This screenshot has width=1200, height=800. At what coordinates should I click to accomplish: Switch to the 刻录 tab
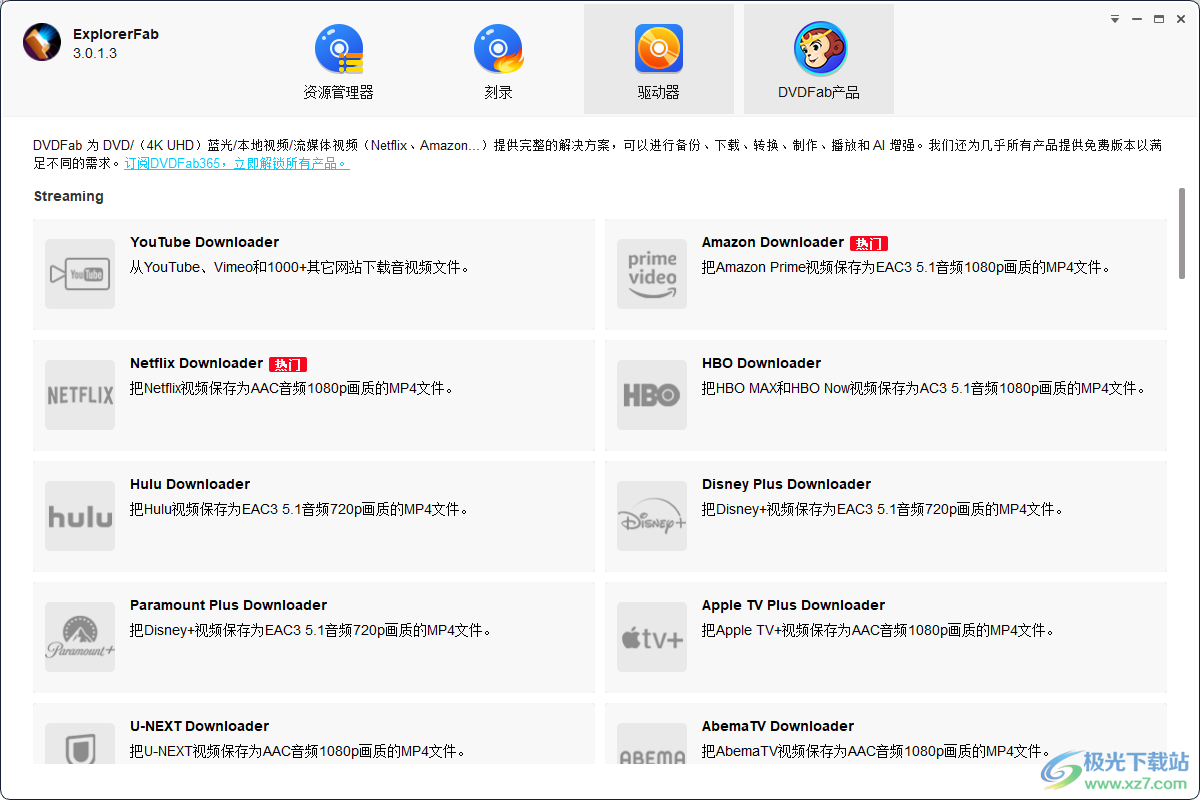[498, 59]
